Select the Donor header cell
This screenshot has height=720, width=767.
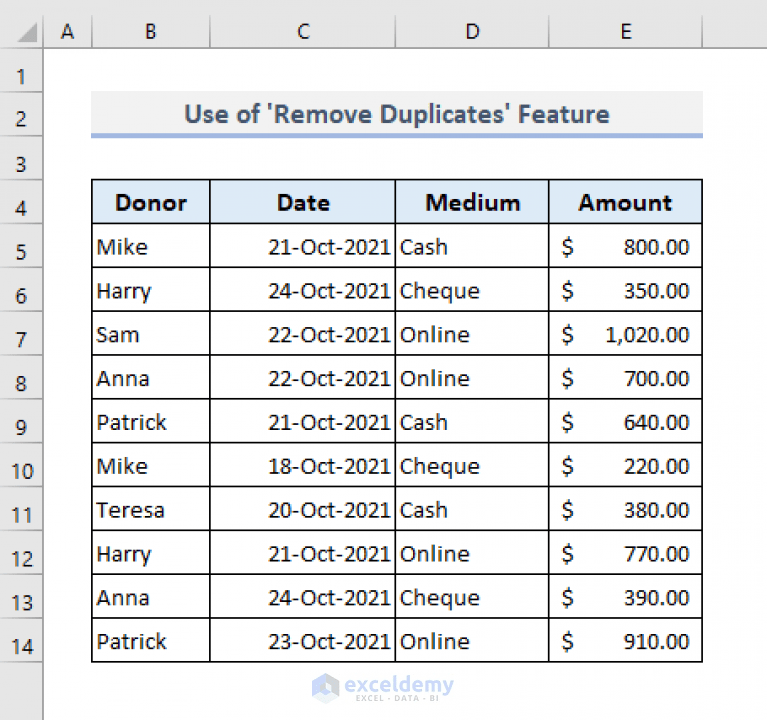151,202
